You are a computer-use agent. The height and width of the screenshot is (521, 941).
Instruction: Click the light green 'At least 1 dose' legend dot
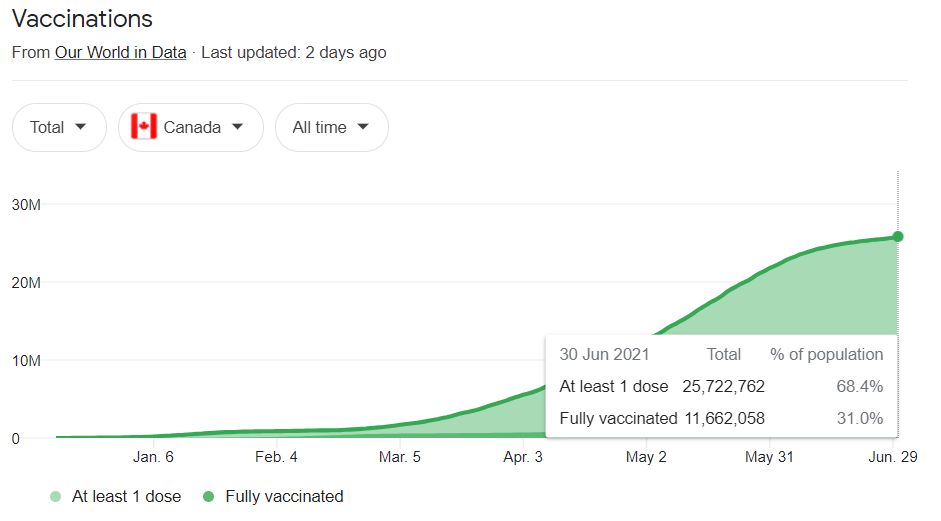[56, 496]
